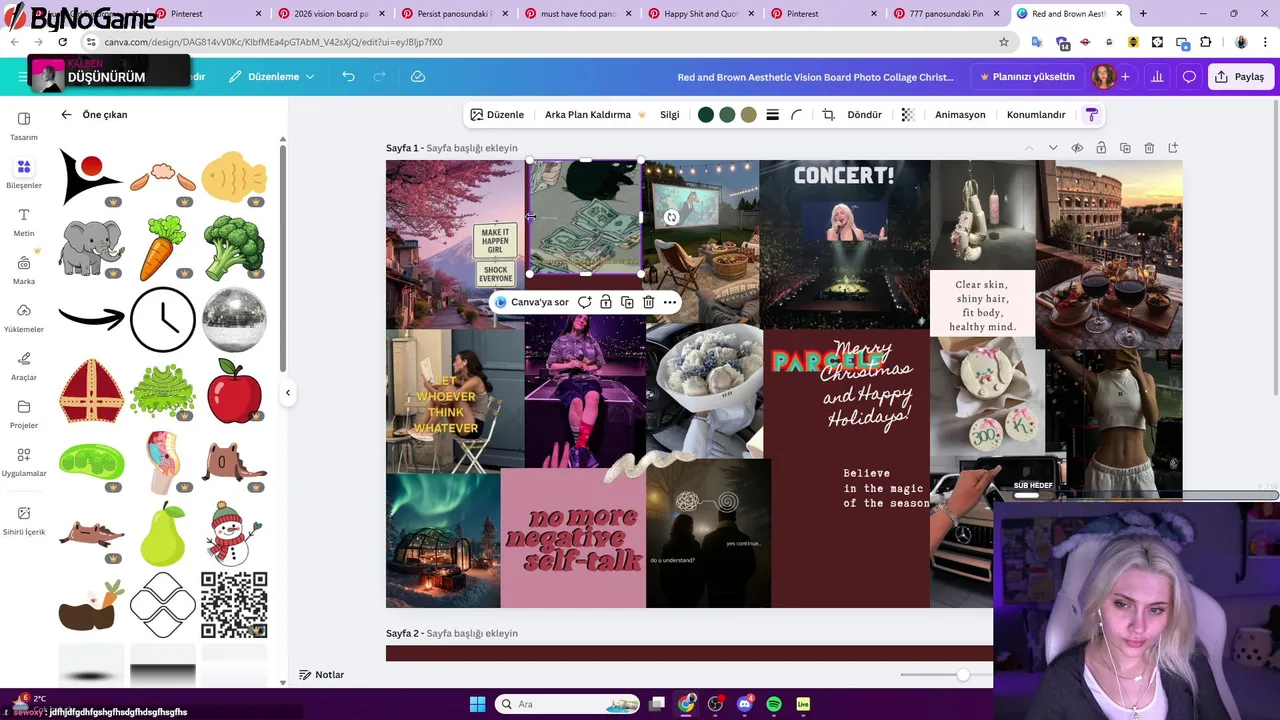Open the Metin text panel
Viewport: 1280px width, 720px height.
pyautogui.click(x=24, y=222)
